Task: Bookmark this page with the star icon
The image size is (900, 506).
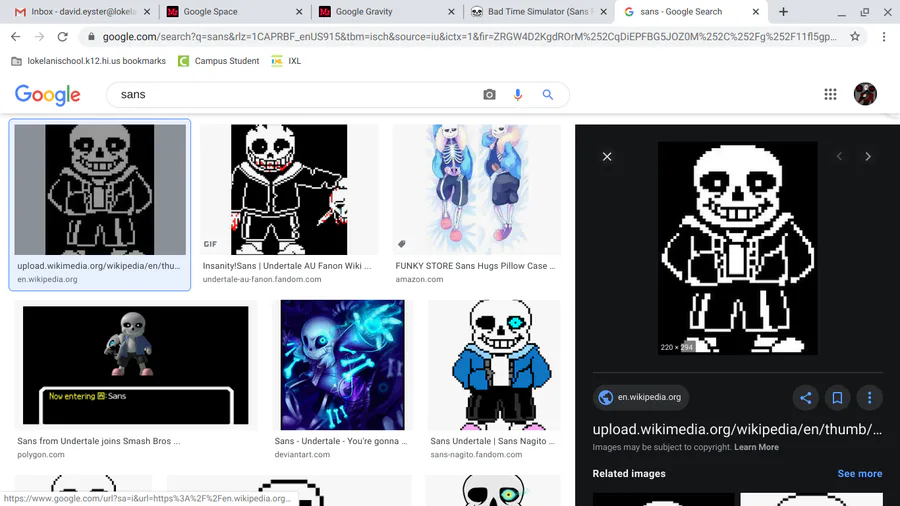Action: [x=855, y=37]
